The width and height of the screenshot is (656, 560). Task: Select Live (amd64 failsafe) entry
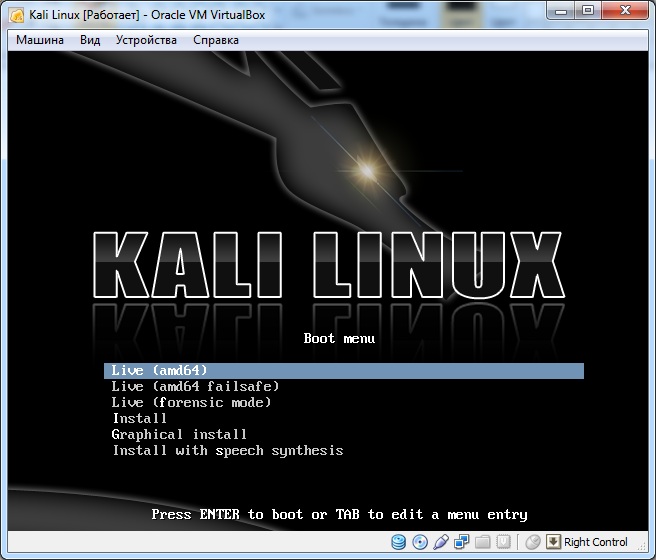[x=195, y=386]
